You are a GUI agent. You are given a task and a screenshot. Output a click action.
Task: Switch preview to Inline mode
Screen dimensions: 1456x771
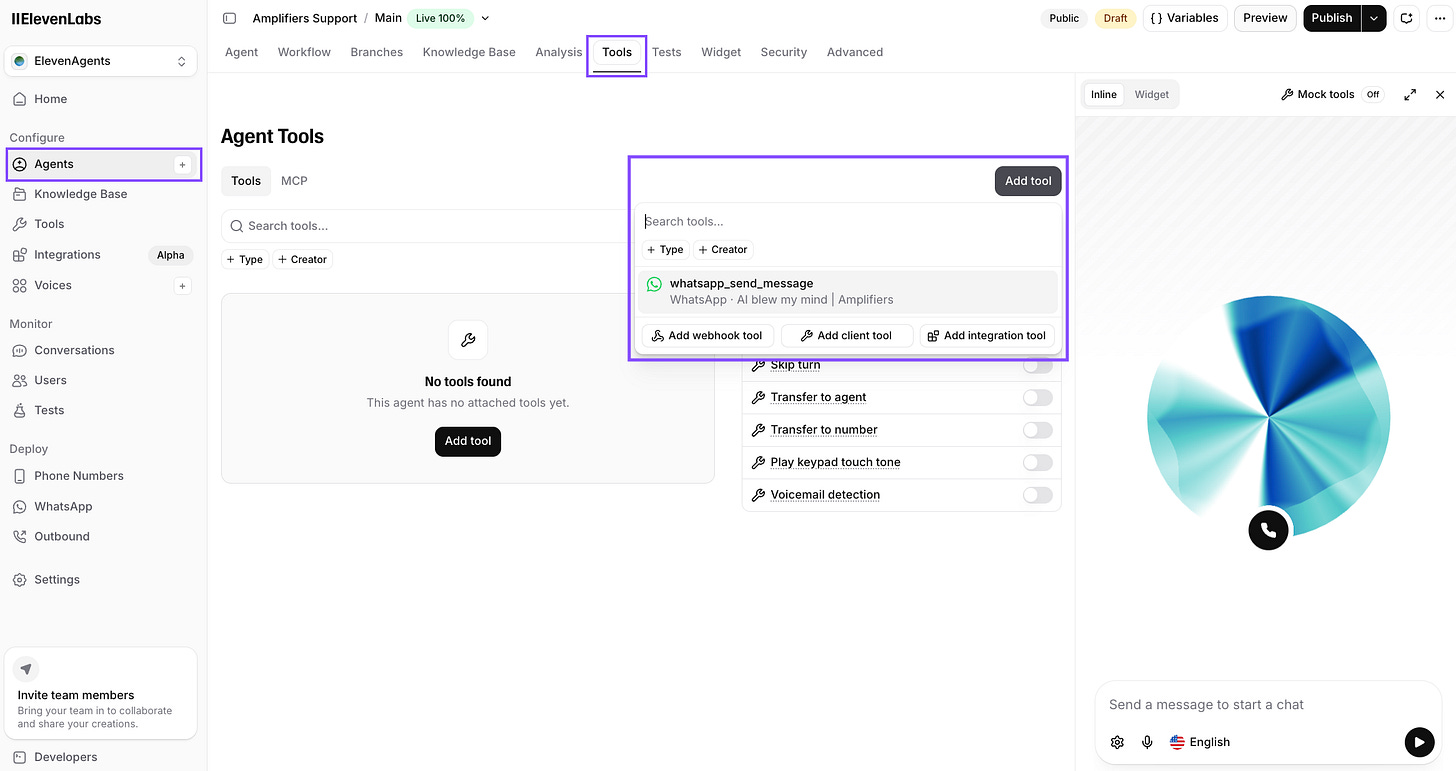1104,94
